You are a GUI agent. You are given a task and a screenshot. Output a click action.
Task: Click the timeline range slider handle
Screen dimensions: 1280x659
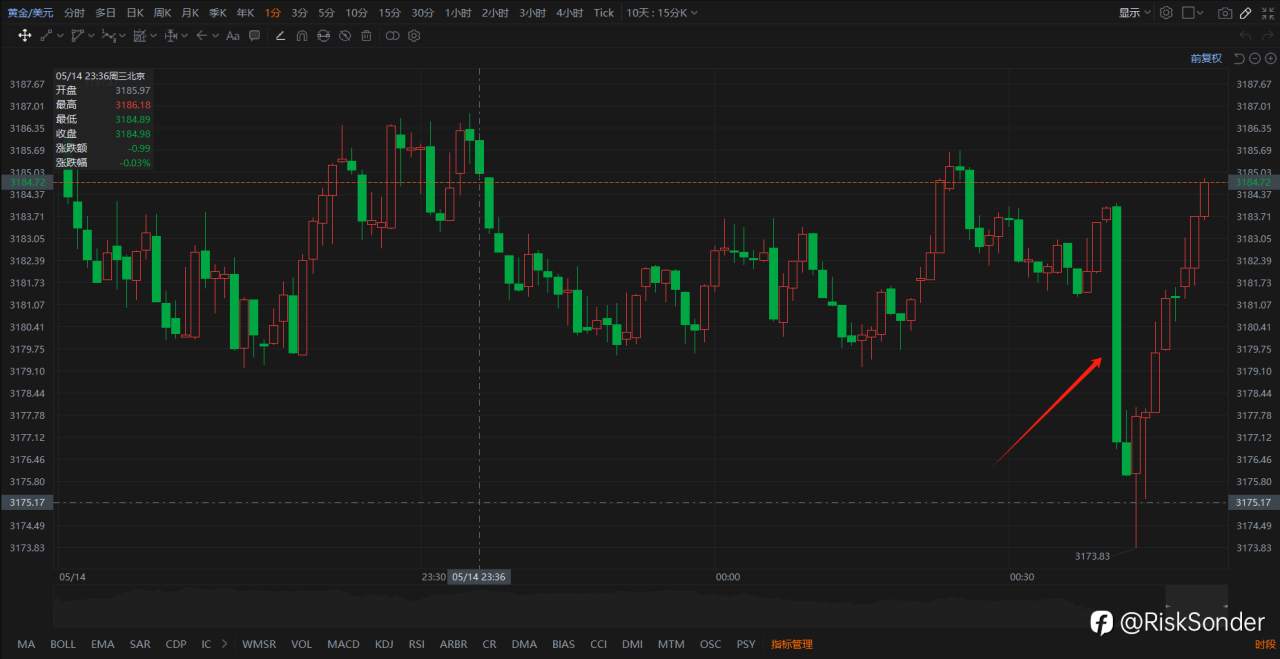click(x=1196, y=597)
